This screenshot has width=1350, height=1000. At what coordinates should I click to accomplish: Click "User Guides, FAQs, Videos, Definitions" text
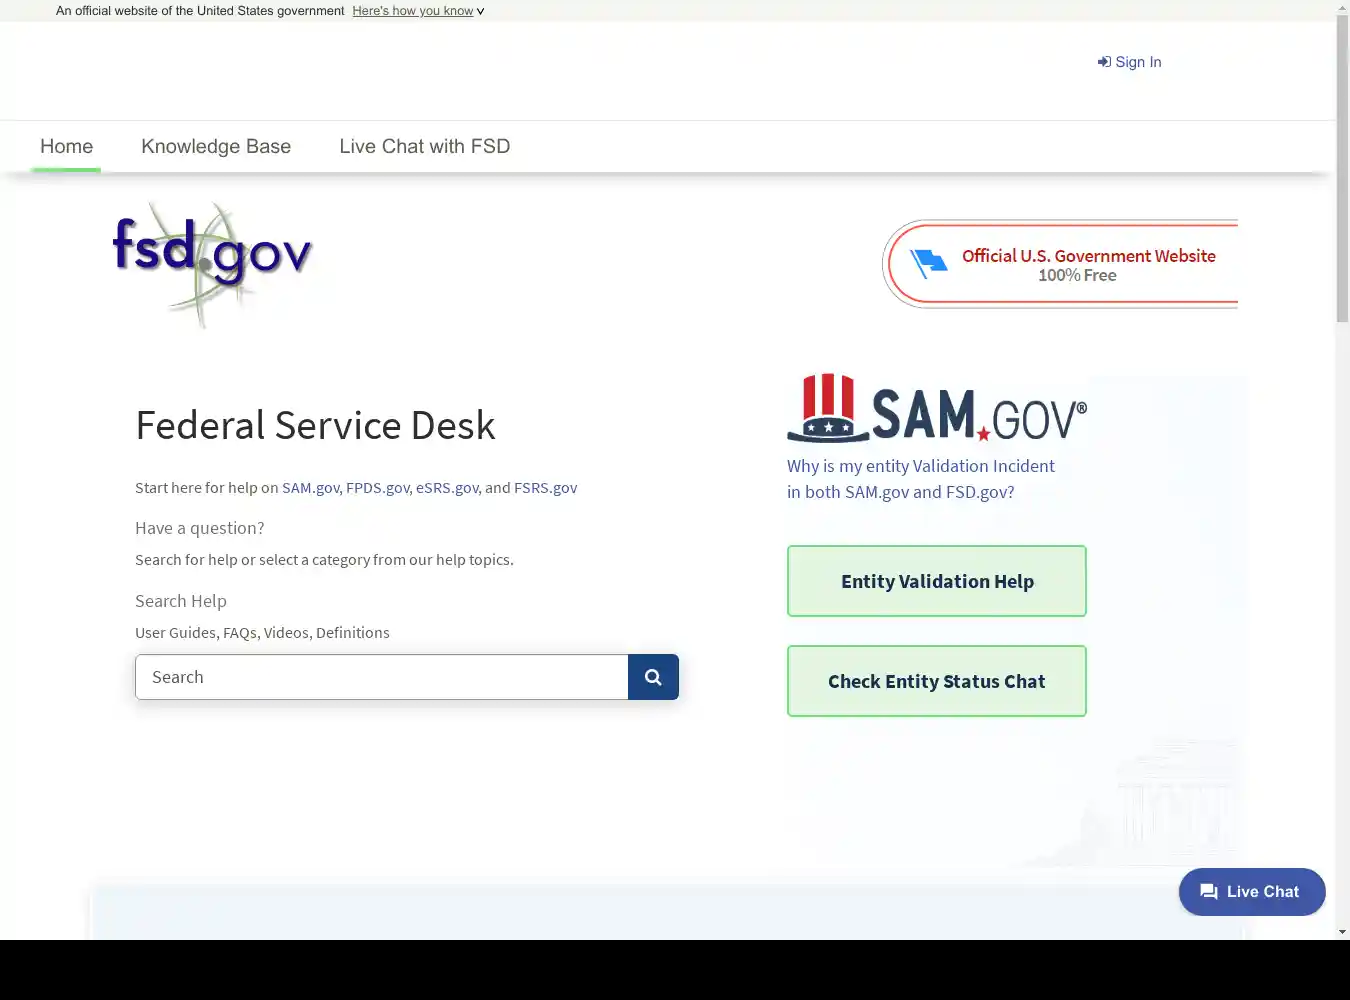point(262,633)
